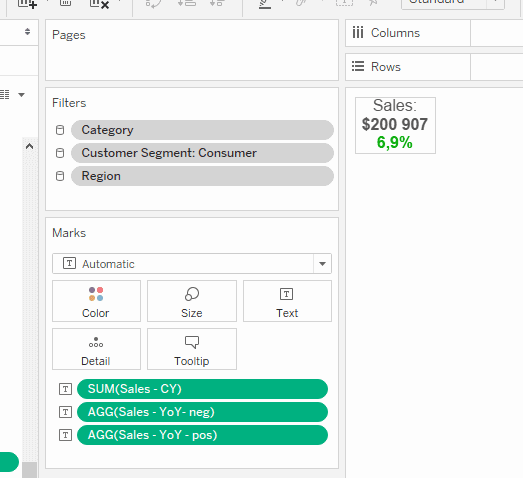Open the Text marks card

point(287,301)
